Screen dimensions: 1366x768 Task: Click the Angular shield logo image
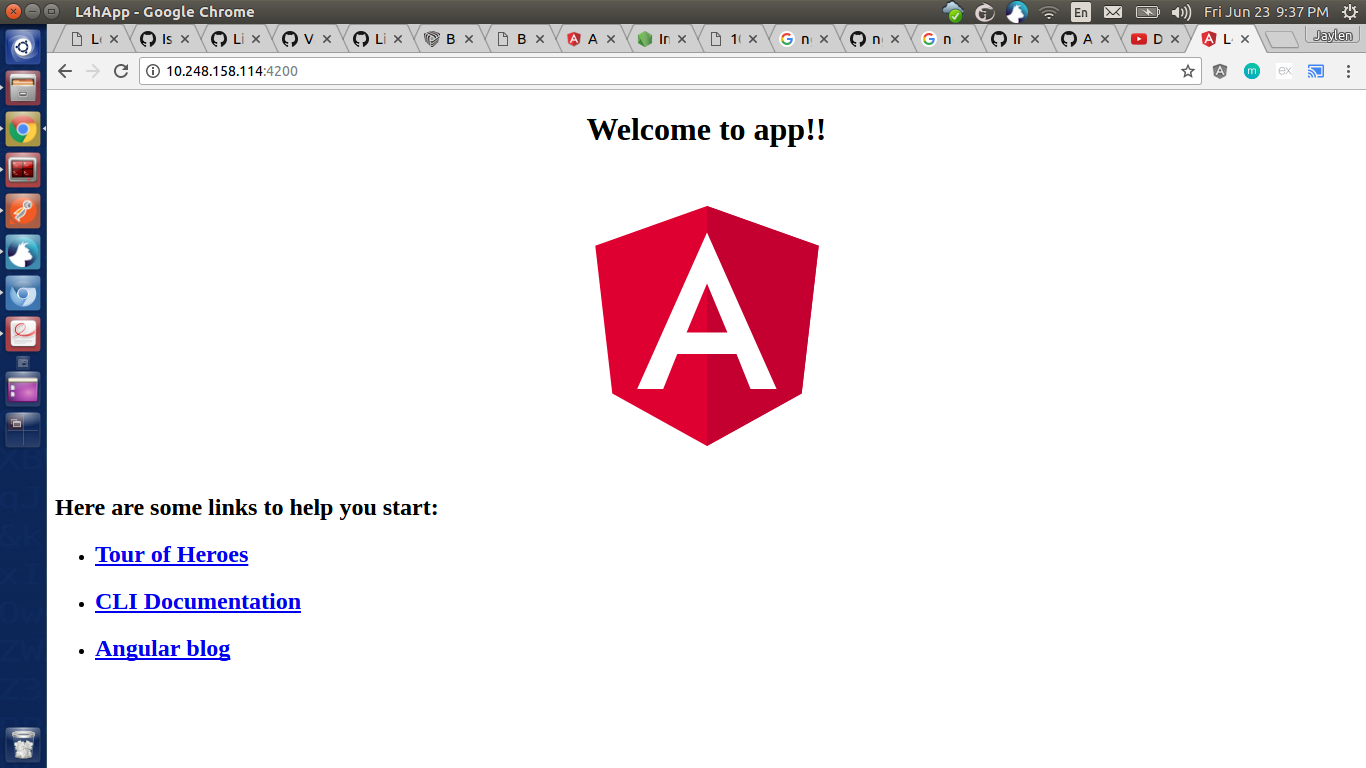click(707, 326)
